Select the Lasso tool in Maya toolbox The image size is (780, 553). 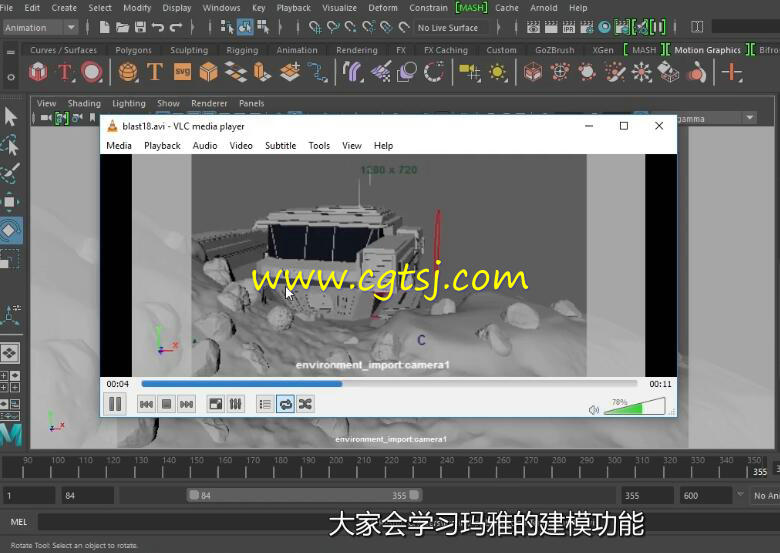pyautogui.click(x=10, y=145)
